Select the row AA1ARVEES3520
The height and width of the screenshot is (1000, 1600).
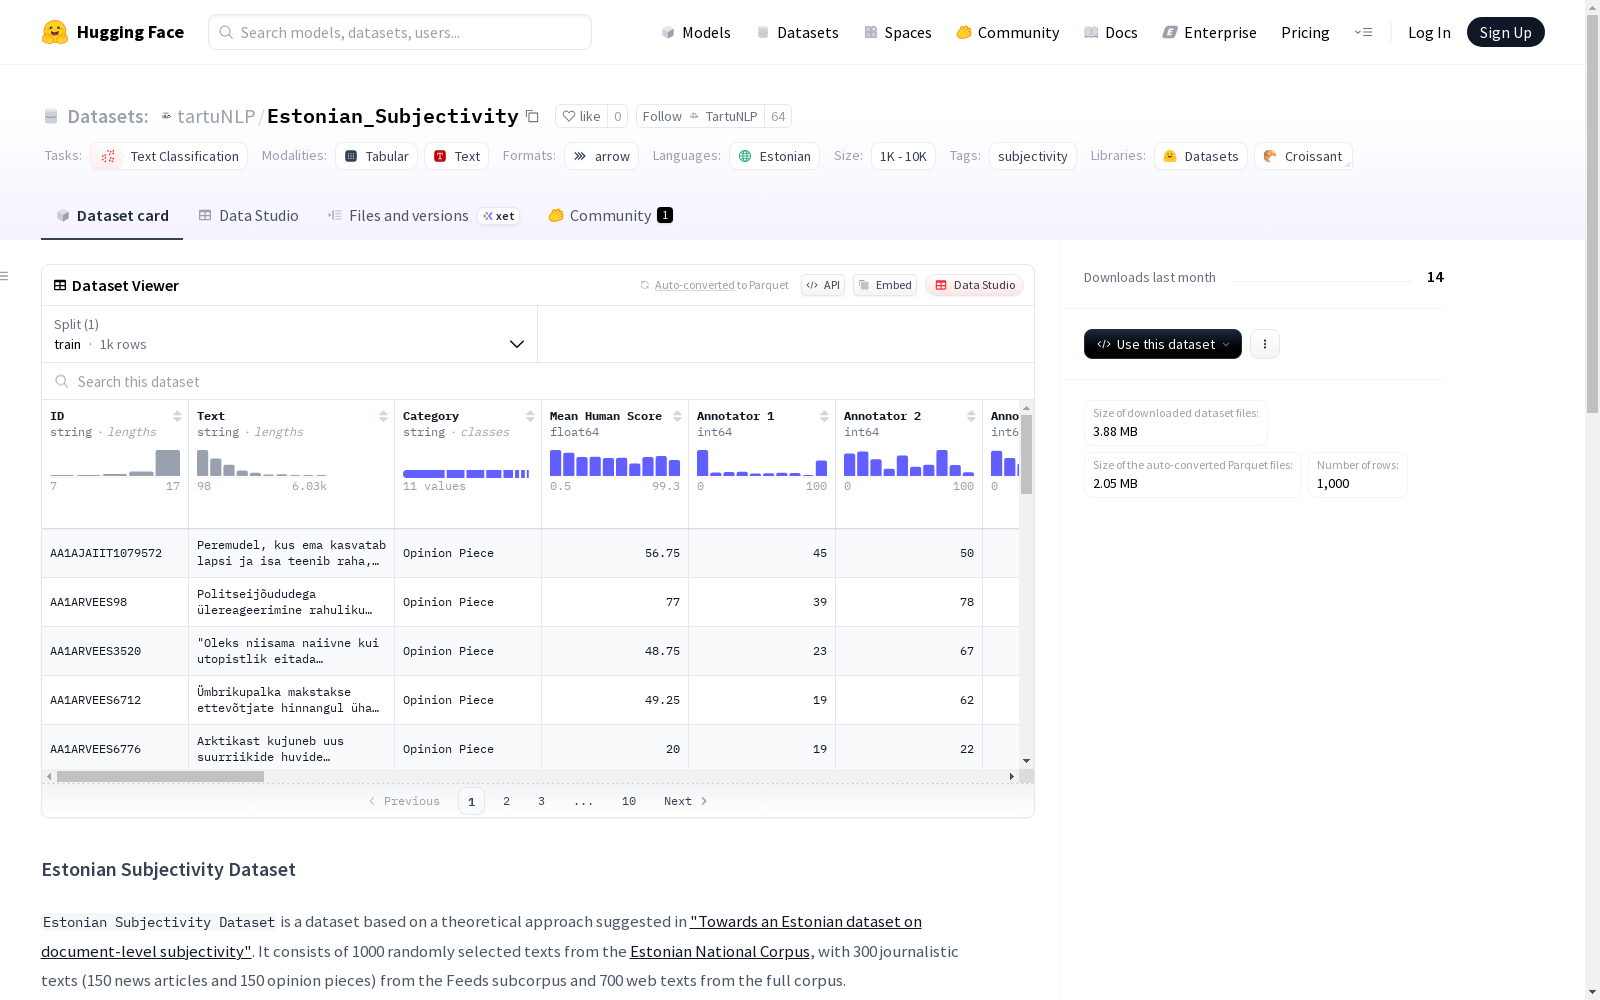click(531, 651)
